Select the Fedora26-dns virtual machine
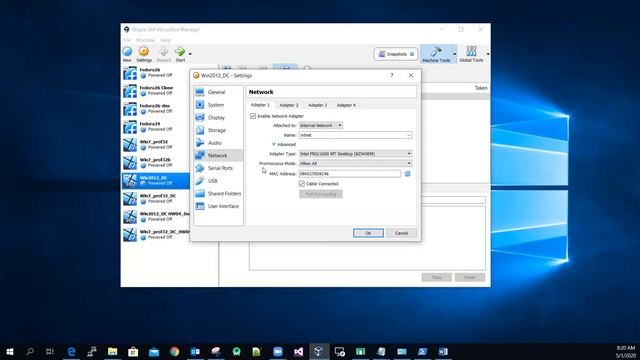640x360 pixels. (156, 109)
